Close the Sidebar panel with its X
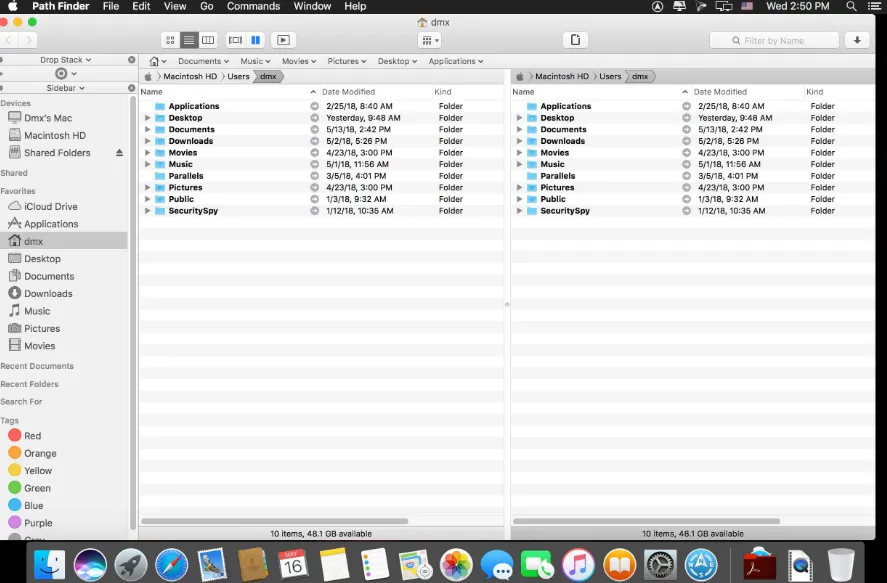The image size is (887, 583). (x=131, y=88)
